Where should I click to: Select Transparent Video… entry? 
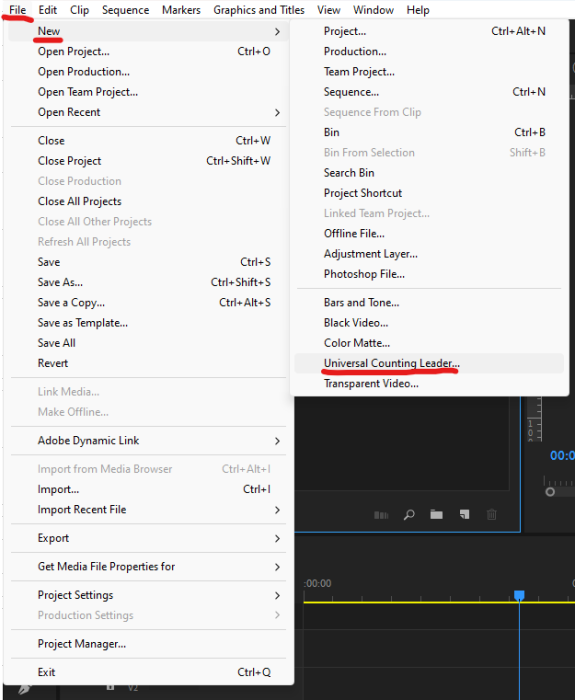click(429, 383)
